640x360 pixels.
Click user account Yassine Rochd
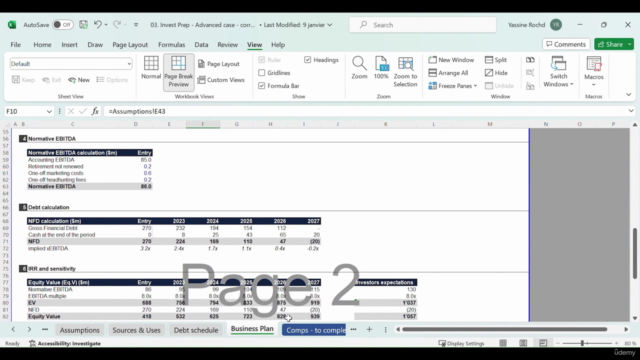(535, 25)
